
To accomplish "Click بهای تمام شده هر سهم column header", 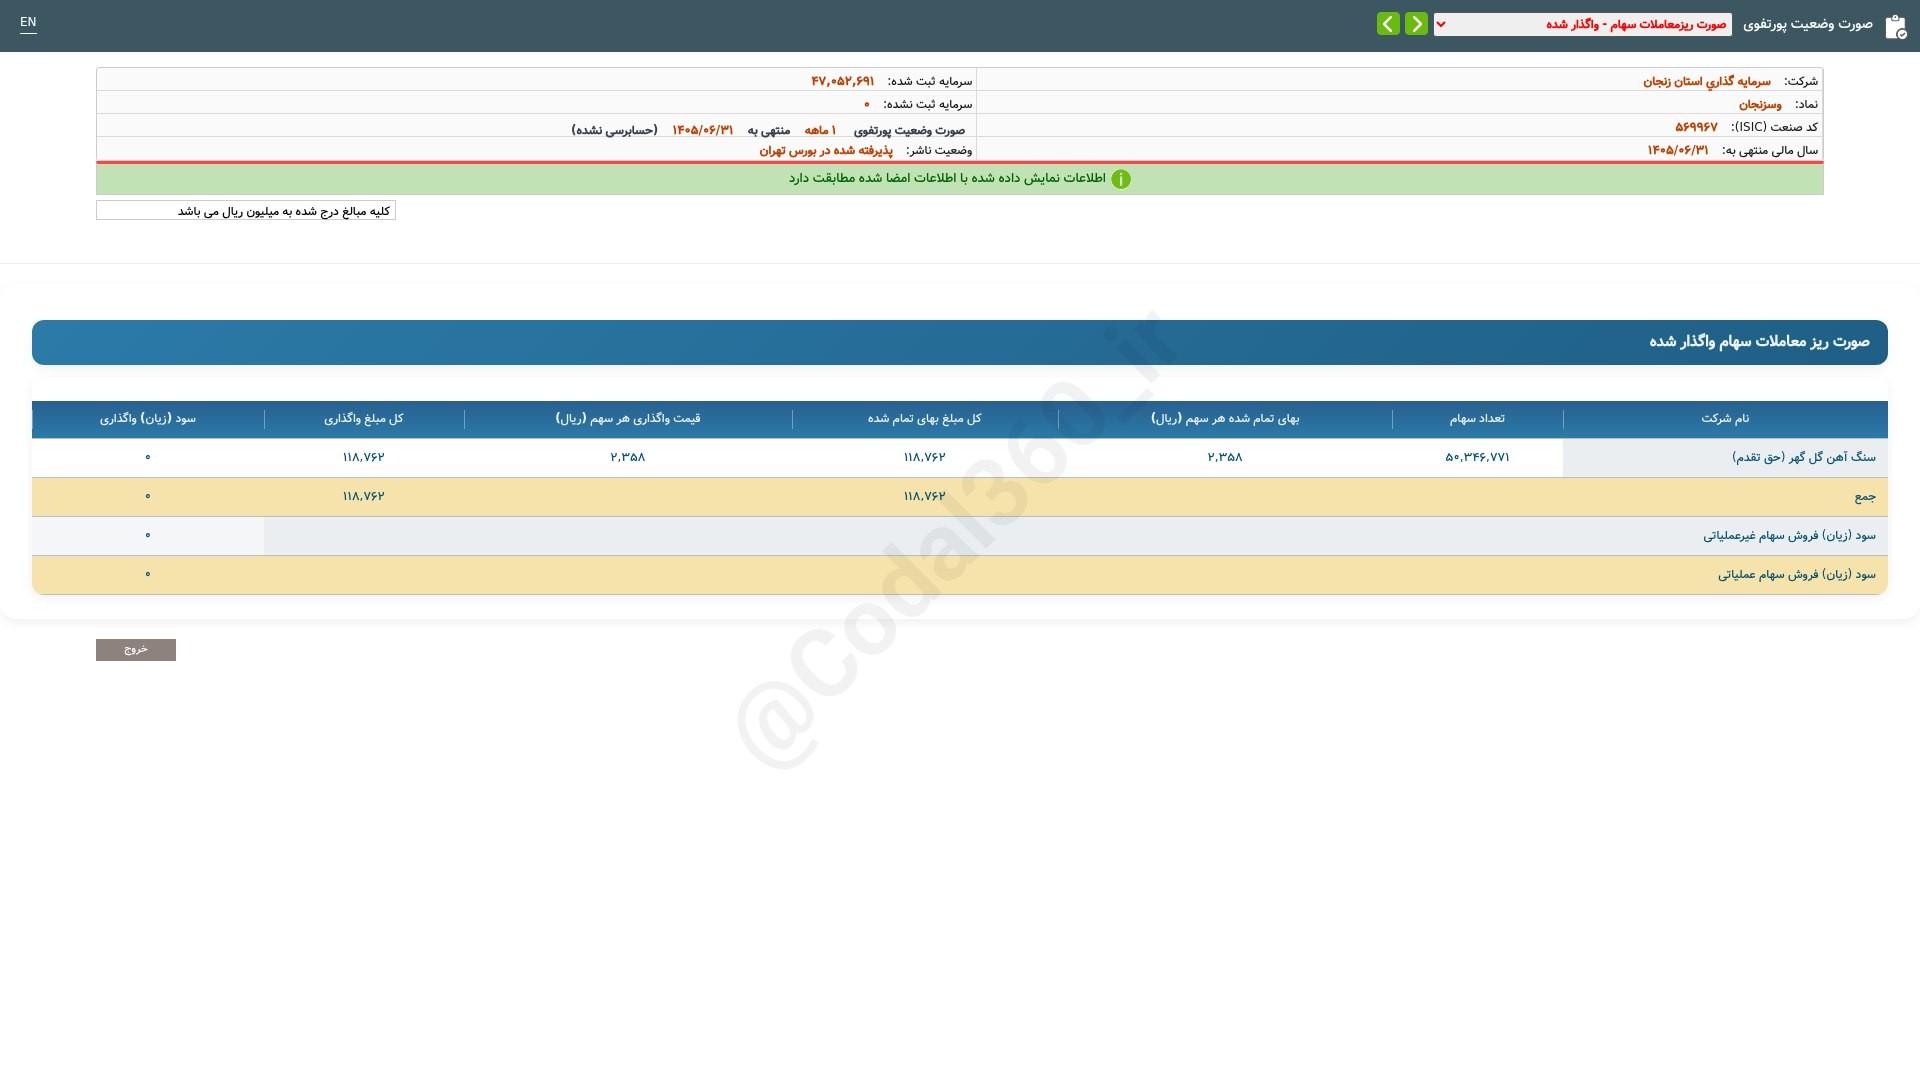I will pyautogui.click(x=1225, y=419).
